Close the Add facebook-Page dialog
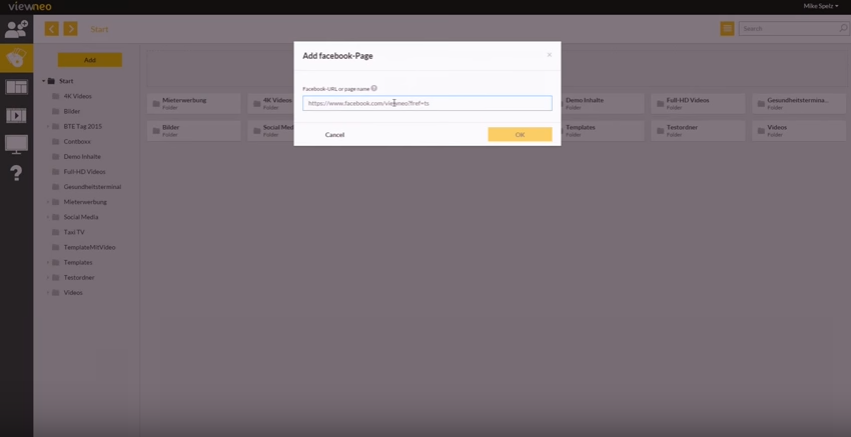 (549, 55)
